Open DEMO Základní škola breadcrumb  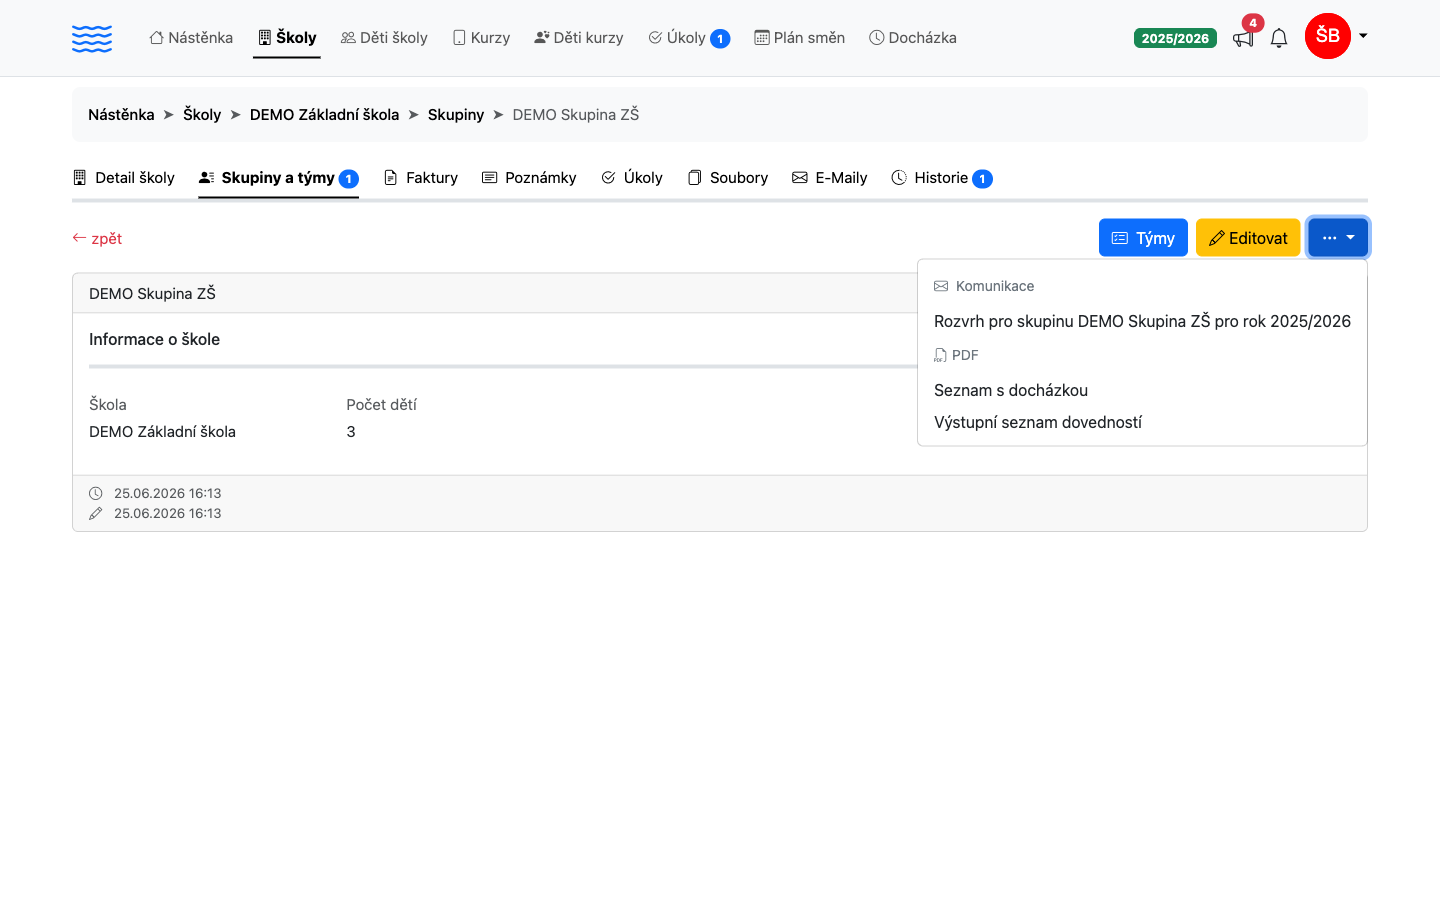[324, 115]
